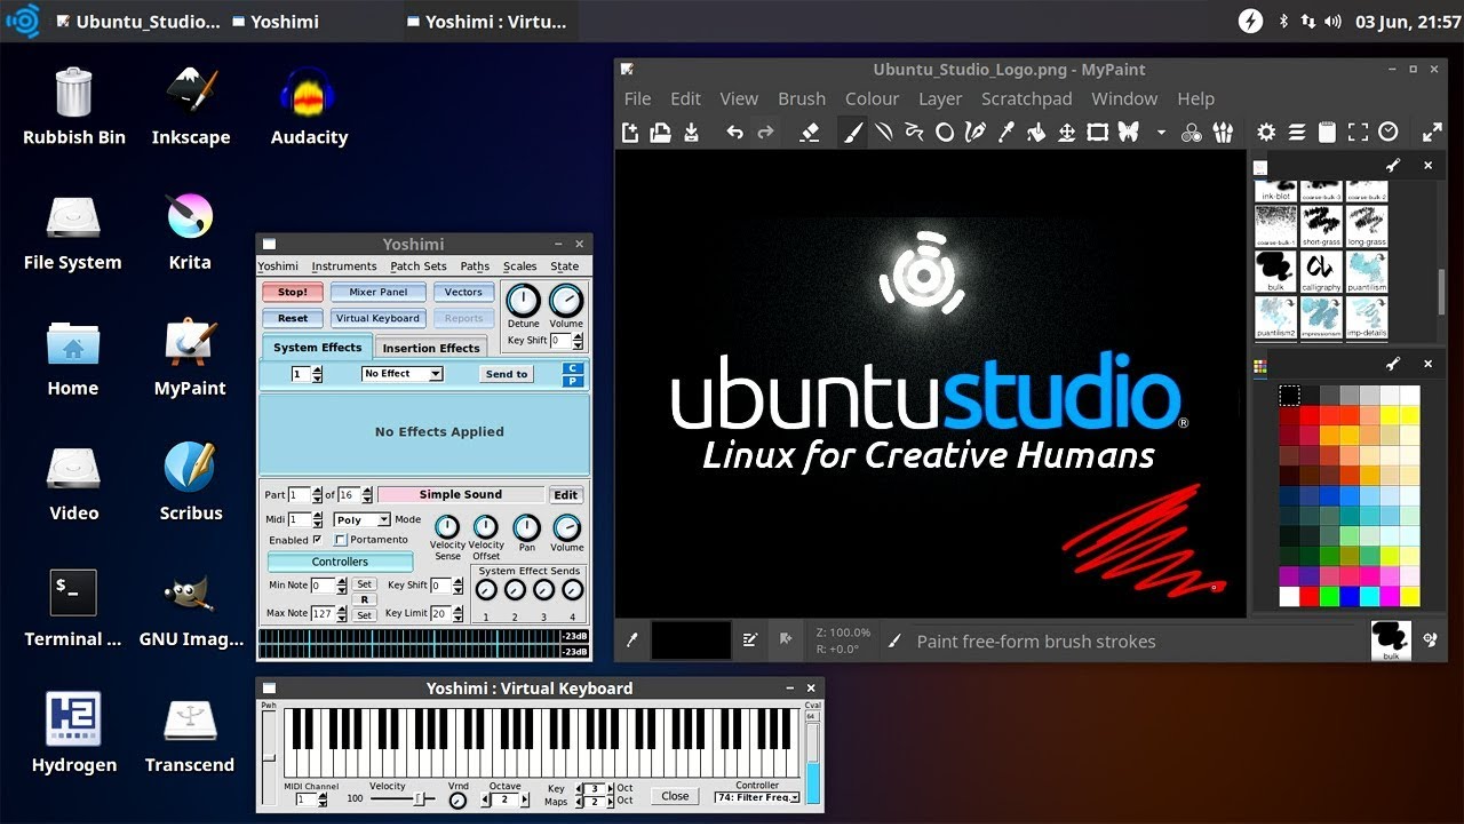Select the move layer tool in MyPaint

pyautogui.click(x=1067, y=132)
